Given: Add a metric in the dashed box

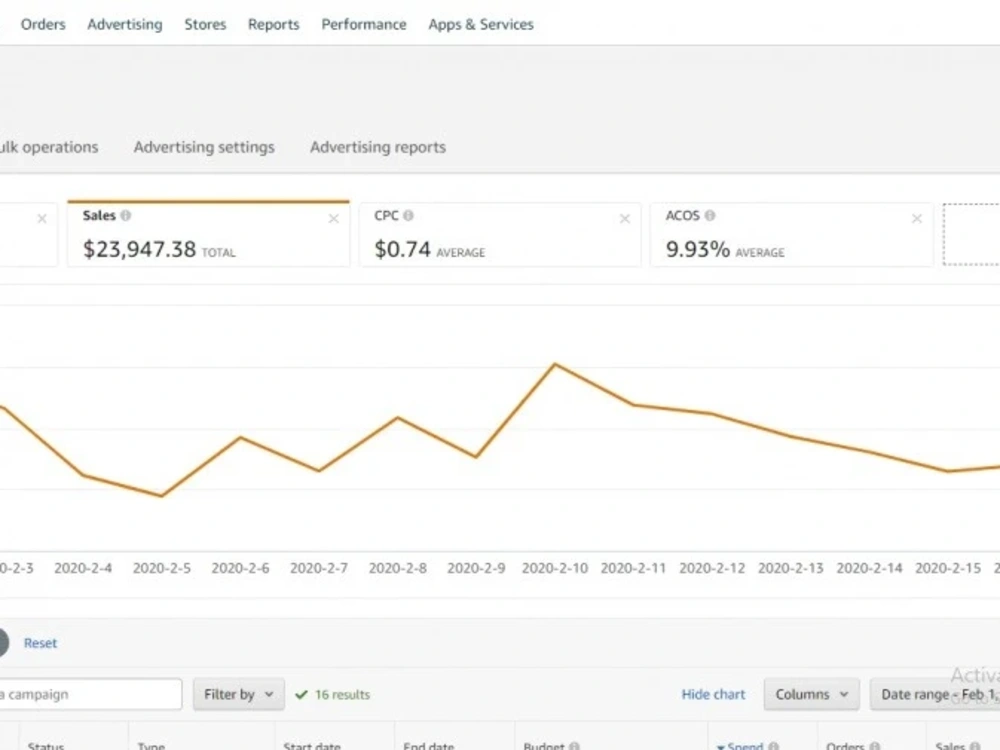Looking at the screenshot, I should coord(971,234).
